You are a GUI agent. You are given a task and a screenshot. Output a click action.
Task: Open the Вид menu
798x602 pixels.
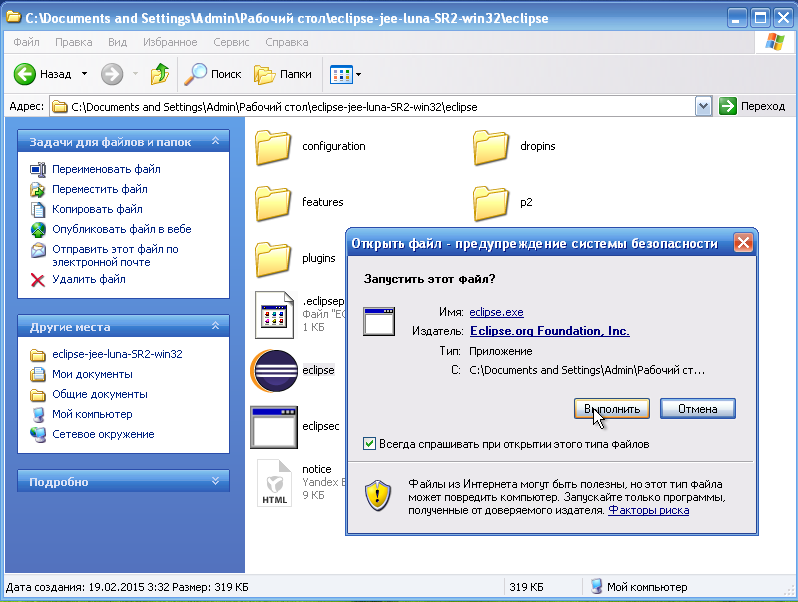point(117,42)
